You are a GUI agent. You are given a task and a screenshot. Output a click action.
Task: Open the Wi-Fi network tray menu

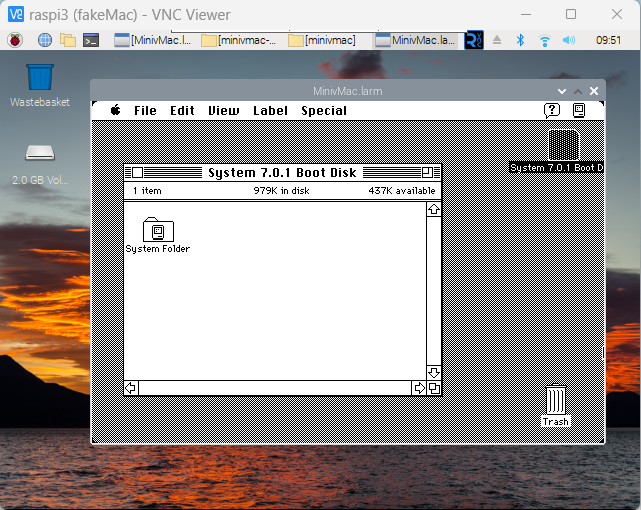coord(545,40)
